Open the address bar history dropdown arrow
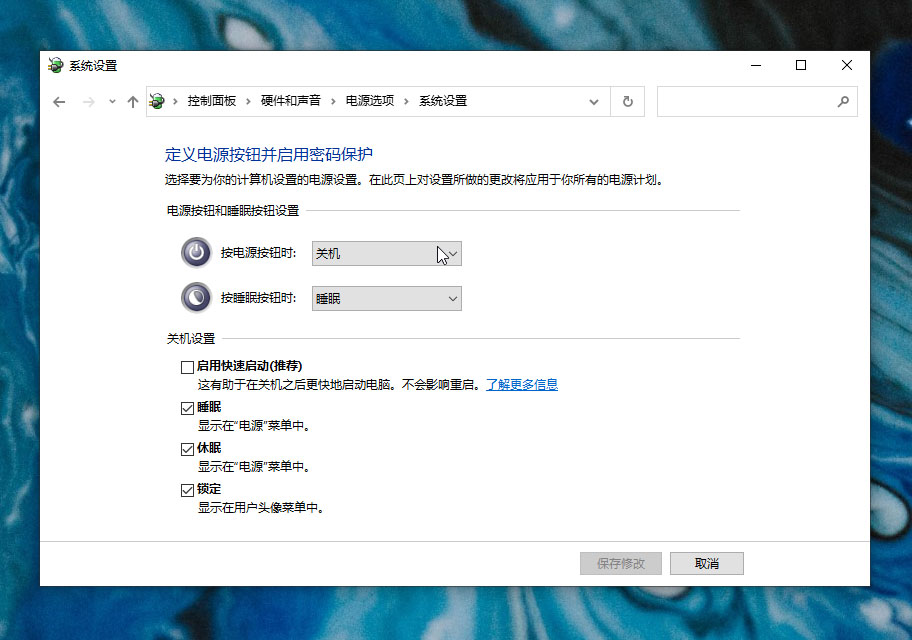The width and height of the screenshot is (912, 640). [x=594, y=101]
